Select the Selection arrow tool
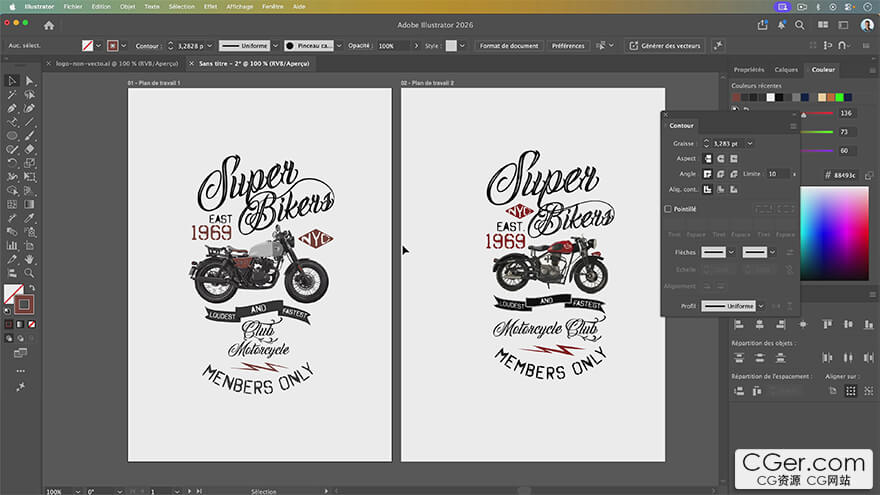Image resolution: width=880 pixels, height=495 pixels. (12, 81)
